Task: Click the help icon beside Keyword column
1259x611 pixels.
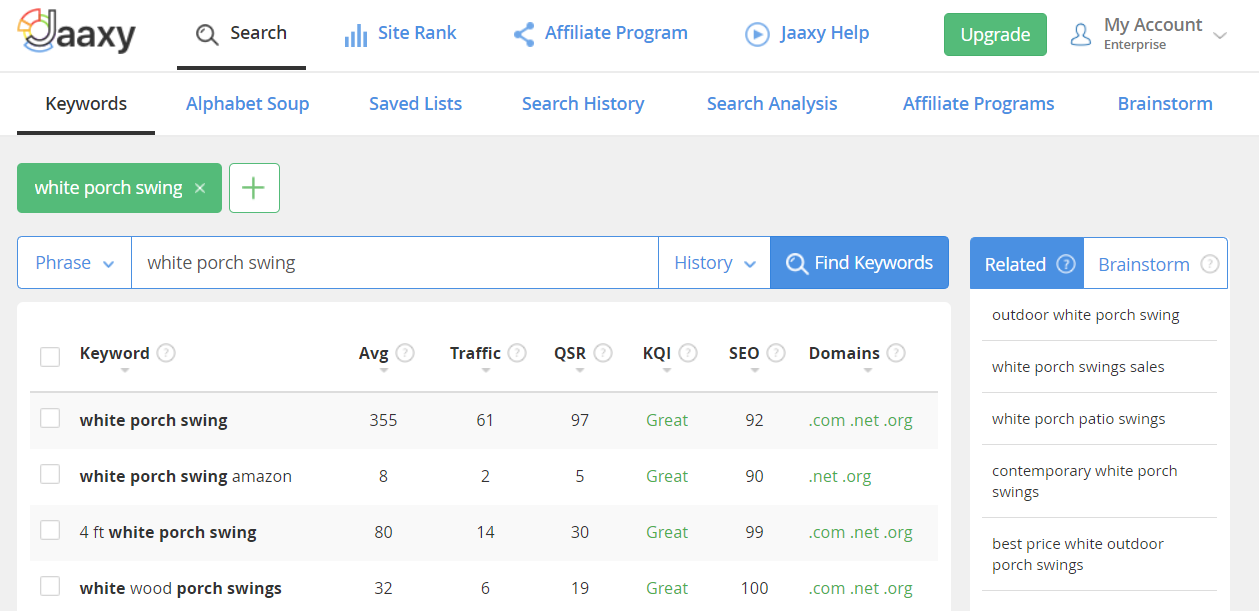Action: point(166,353)
